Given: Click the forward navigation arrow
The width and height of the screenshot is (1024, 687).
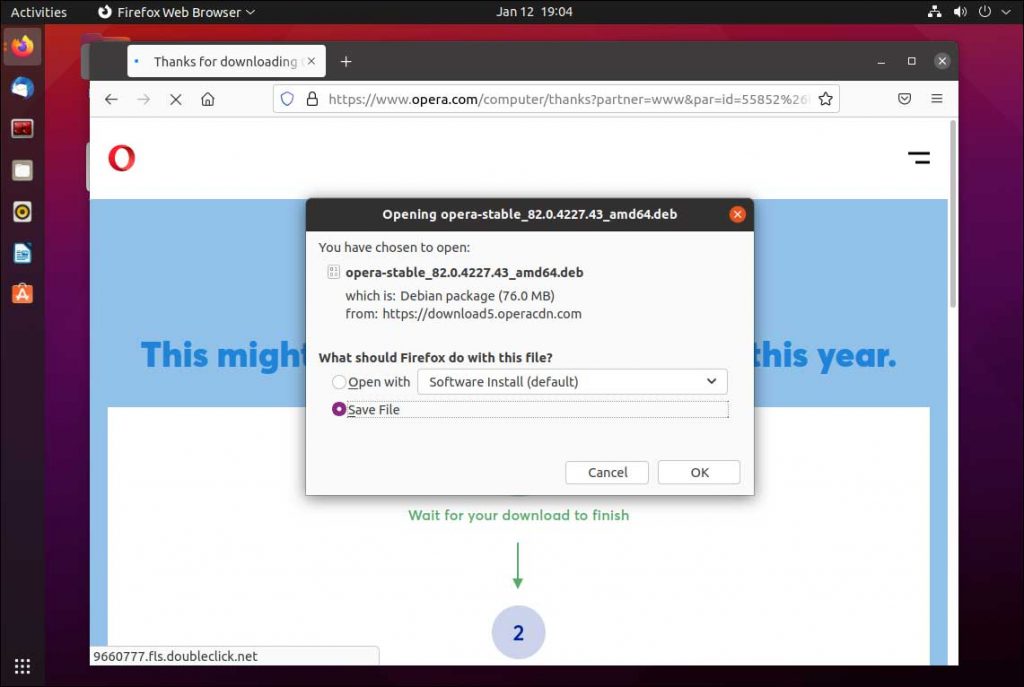Looking at the screenshot, I should point(143,99).
